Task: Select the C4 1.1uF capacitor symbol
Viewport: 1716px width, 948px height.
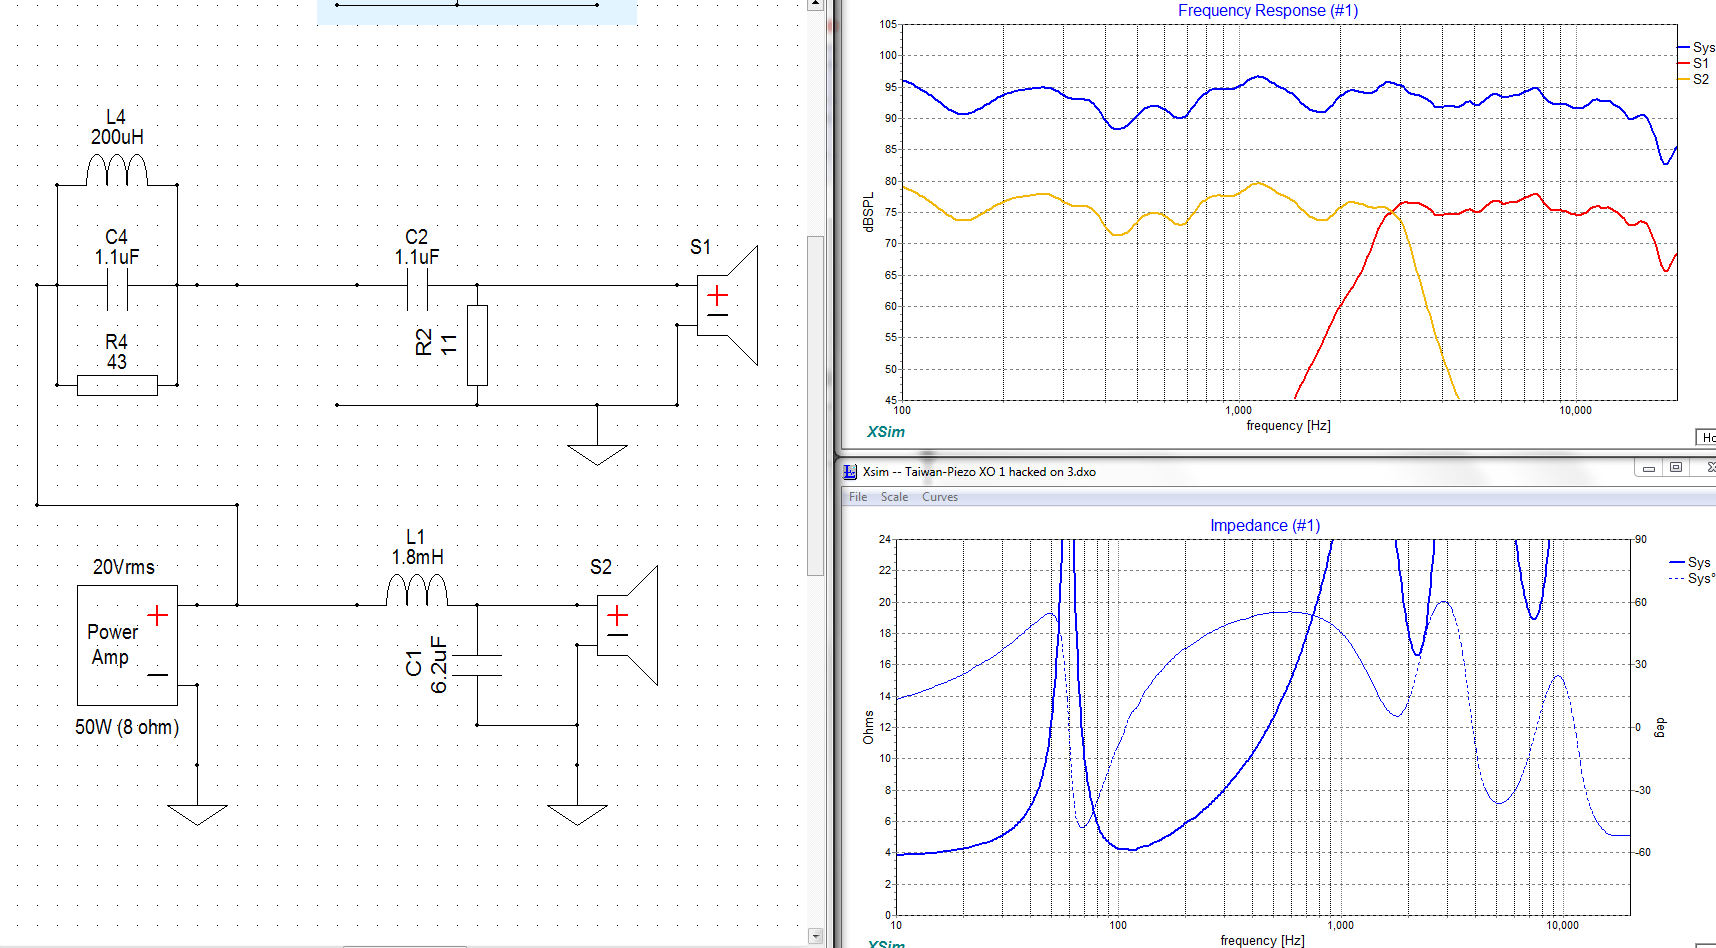Action: [117, 290]
